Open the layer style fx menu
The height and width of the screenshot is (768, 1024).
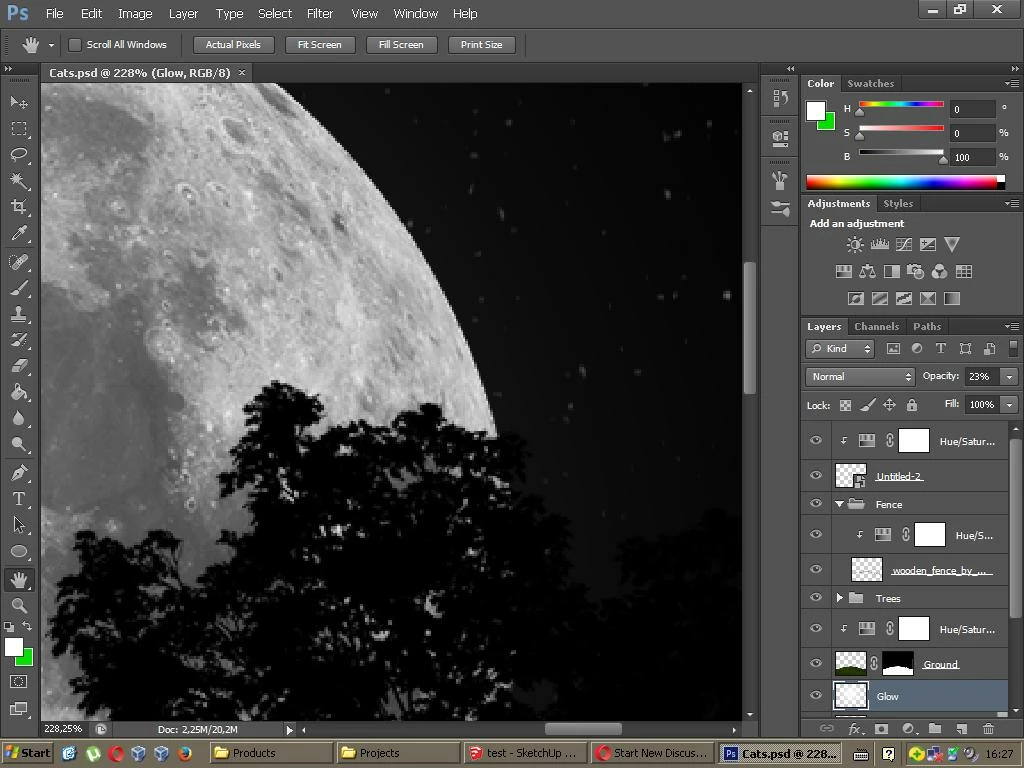pyautogui.click(x=854, y=729)
